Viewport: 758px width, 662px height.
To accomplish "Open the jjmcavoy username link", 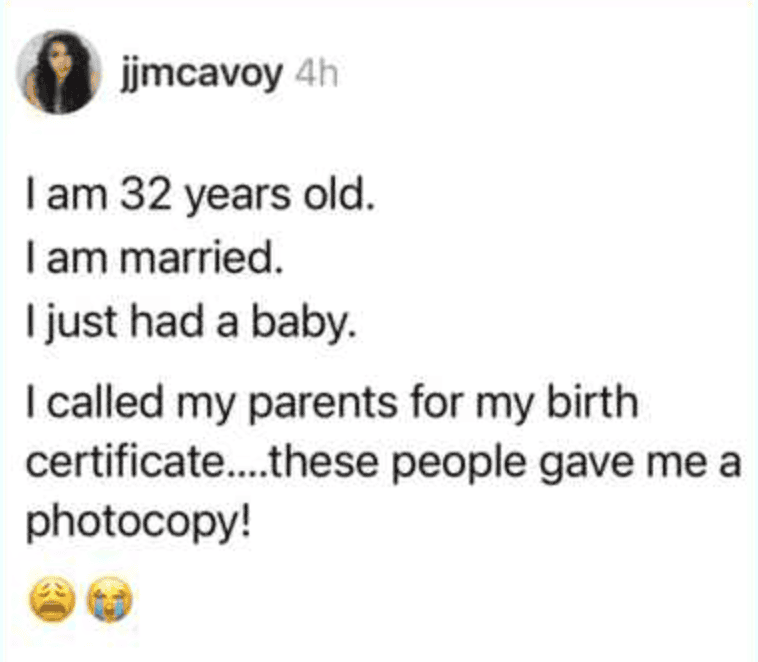I will tap(200, 75).
